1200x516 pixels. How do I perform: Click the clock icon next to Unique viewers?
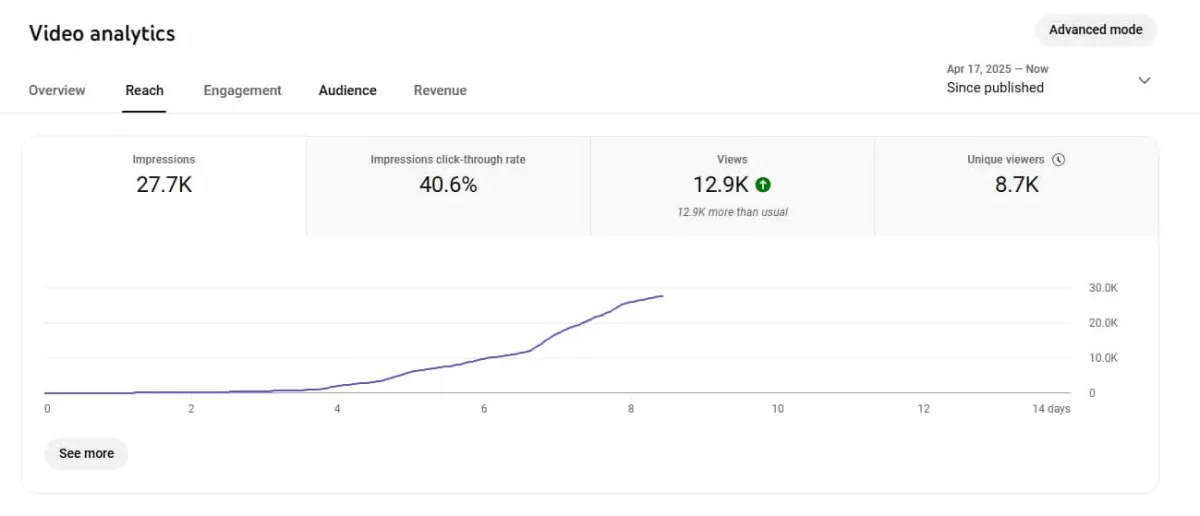[1058, 160]
